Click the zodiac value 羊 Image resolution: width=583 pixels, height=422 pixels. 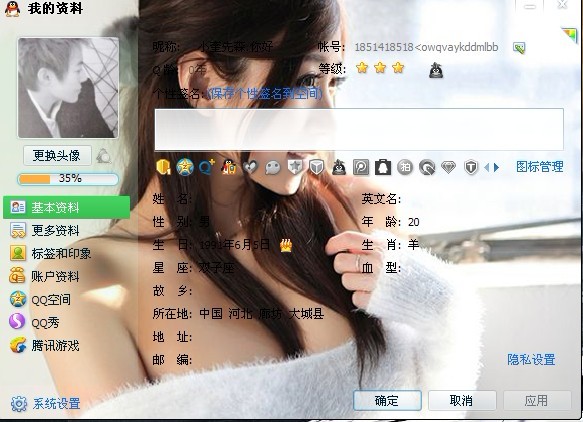(x=413, y=245)
